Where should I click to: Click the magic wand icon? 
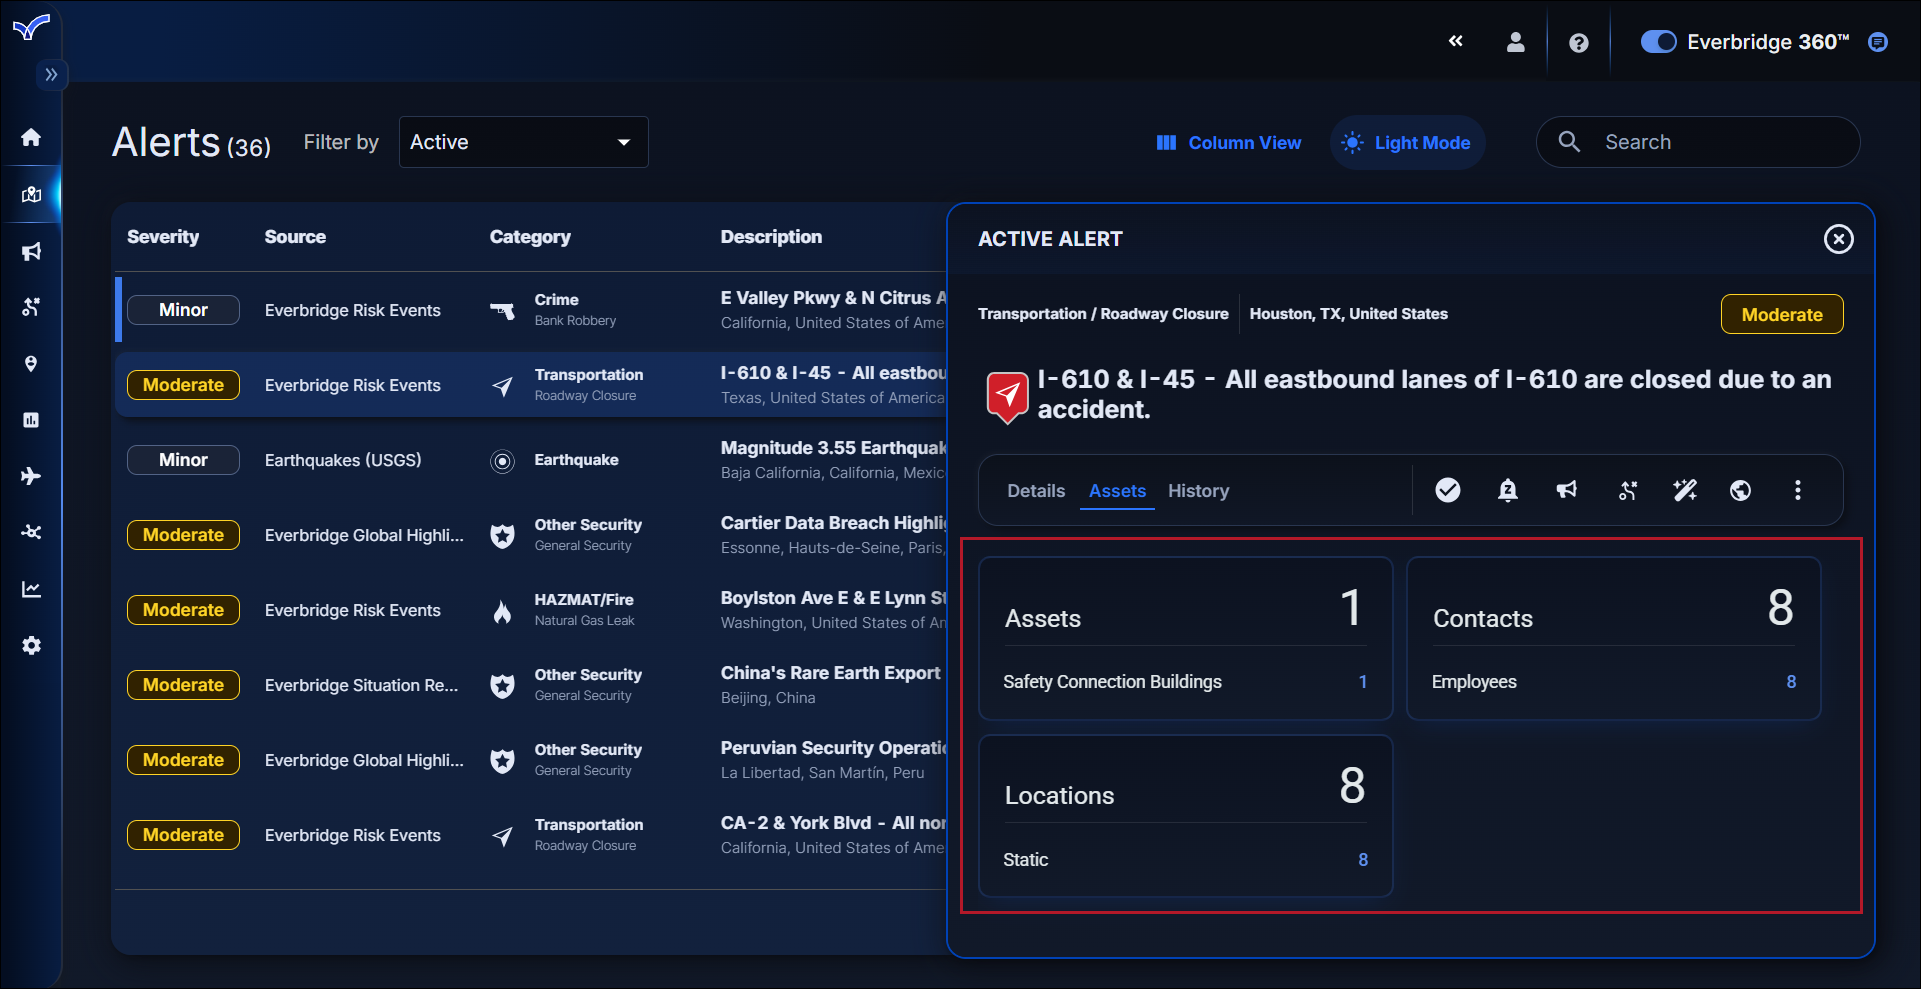(1685, 490)
